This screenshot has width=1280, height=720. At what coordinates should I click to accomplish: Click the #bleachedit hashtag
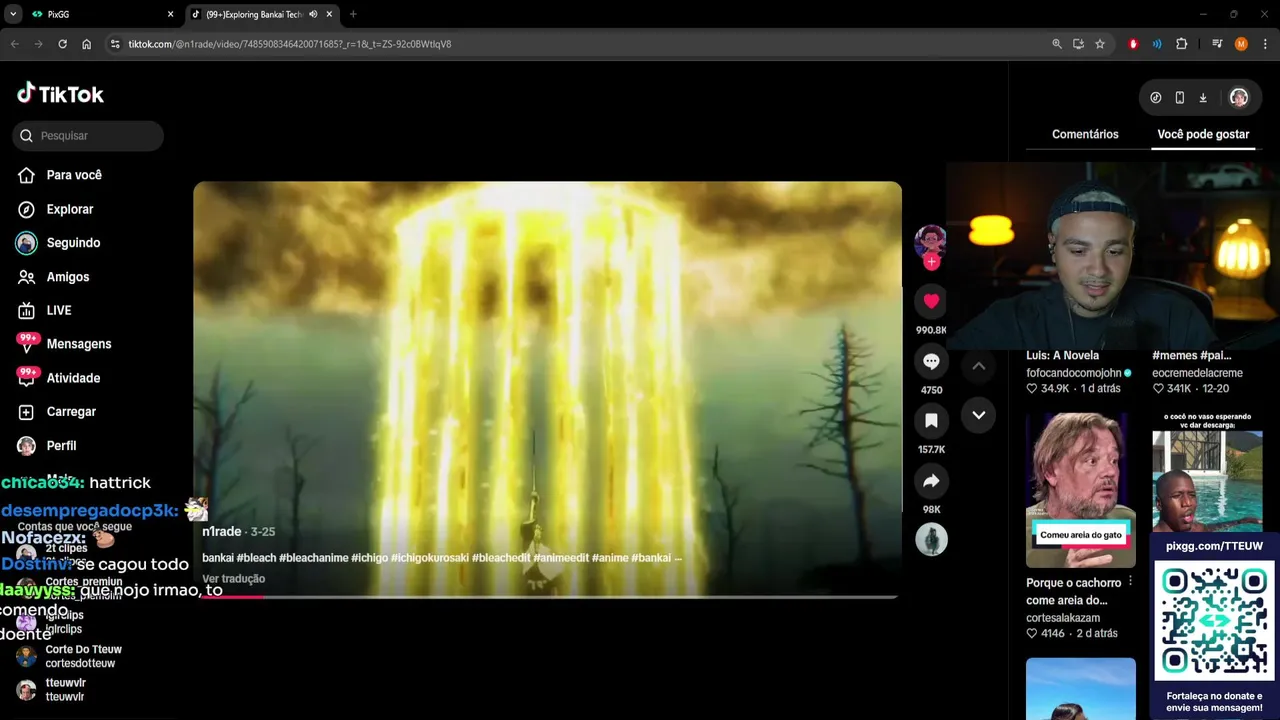(x=501, y=558)
